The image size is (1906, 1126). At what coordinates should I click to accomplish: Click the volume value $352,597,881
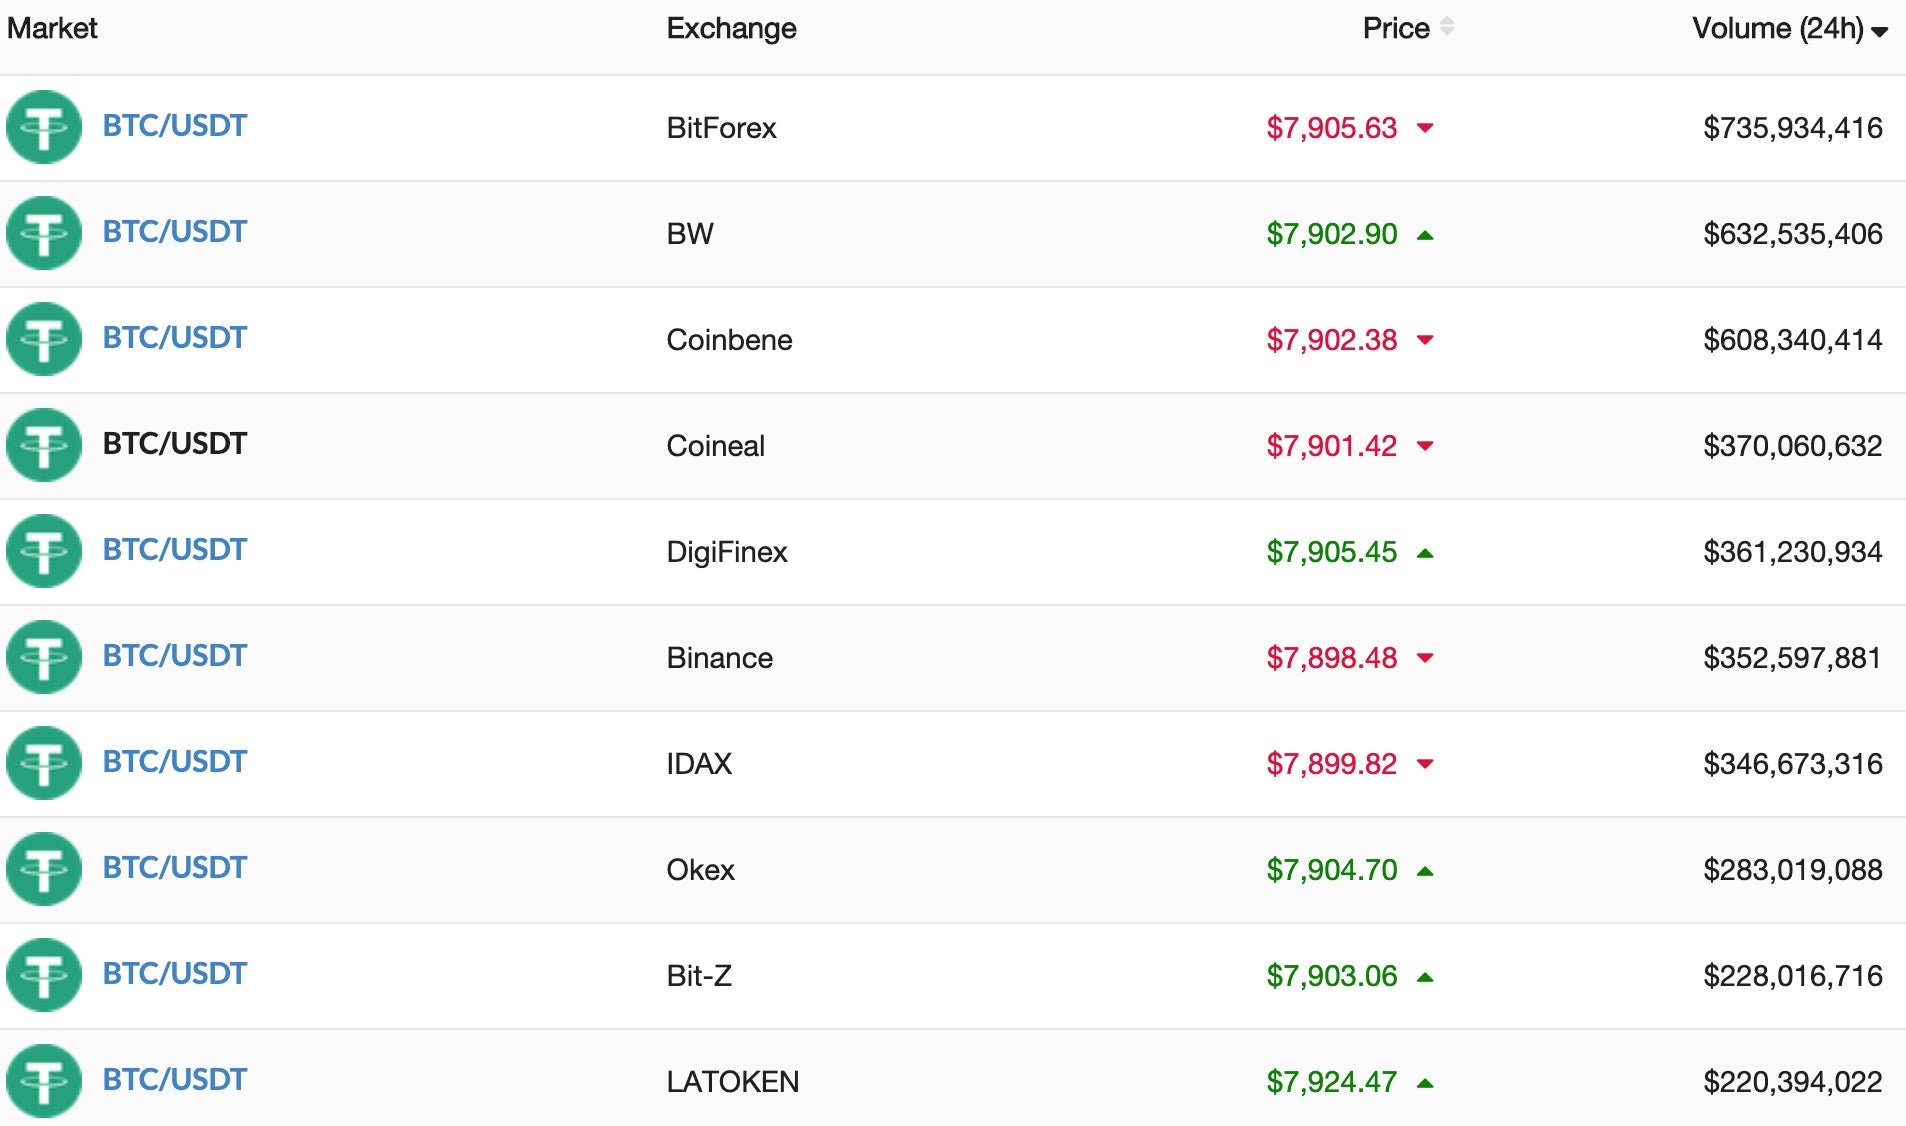click(1792, 658)
